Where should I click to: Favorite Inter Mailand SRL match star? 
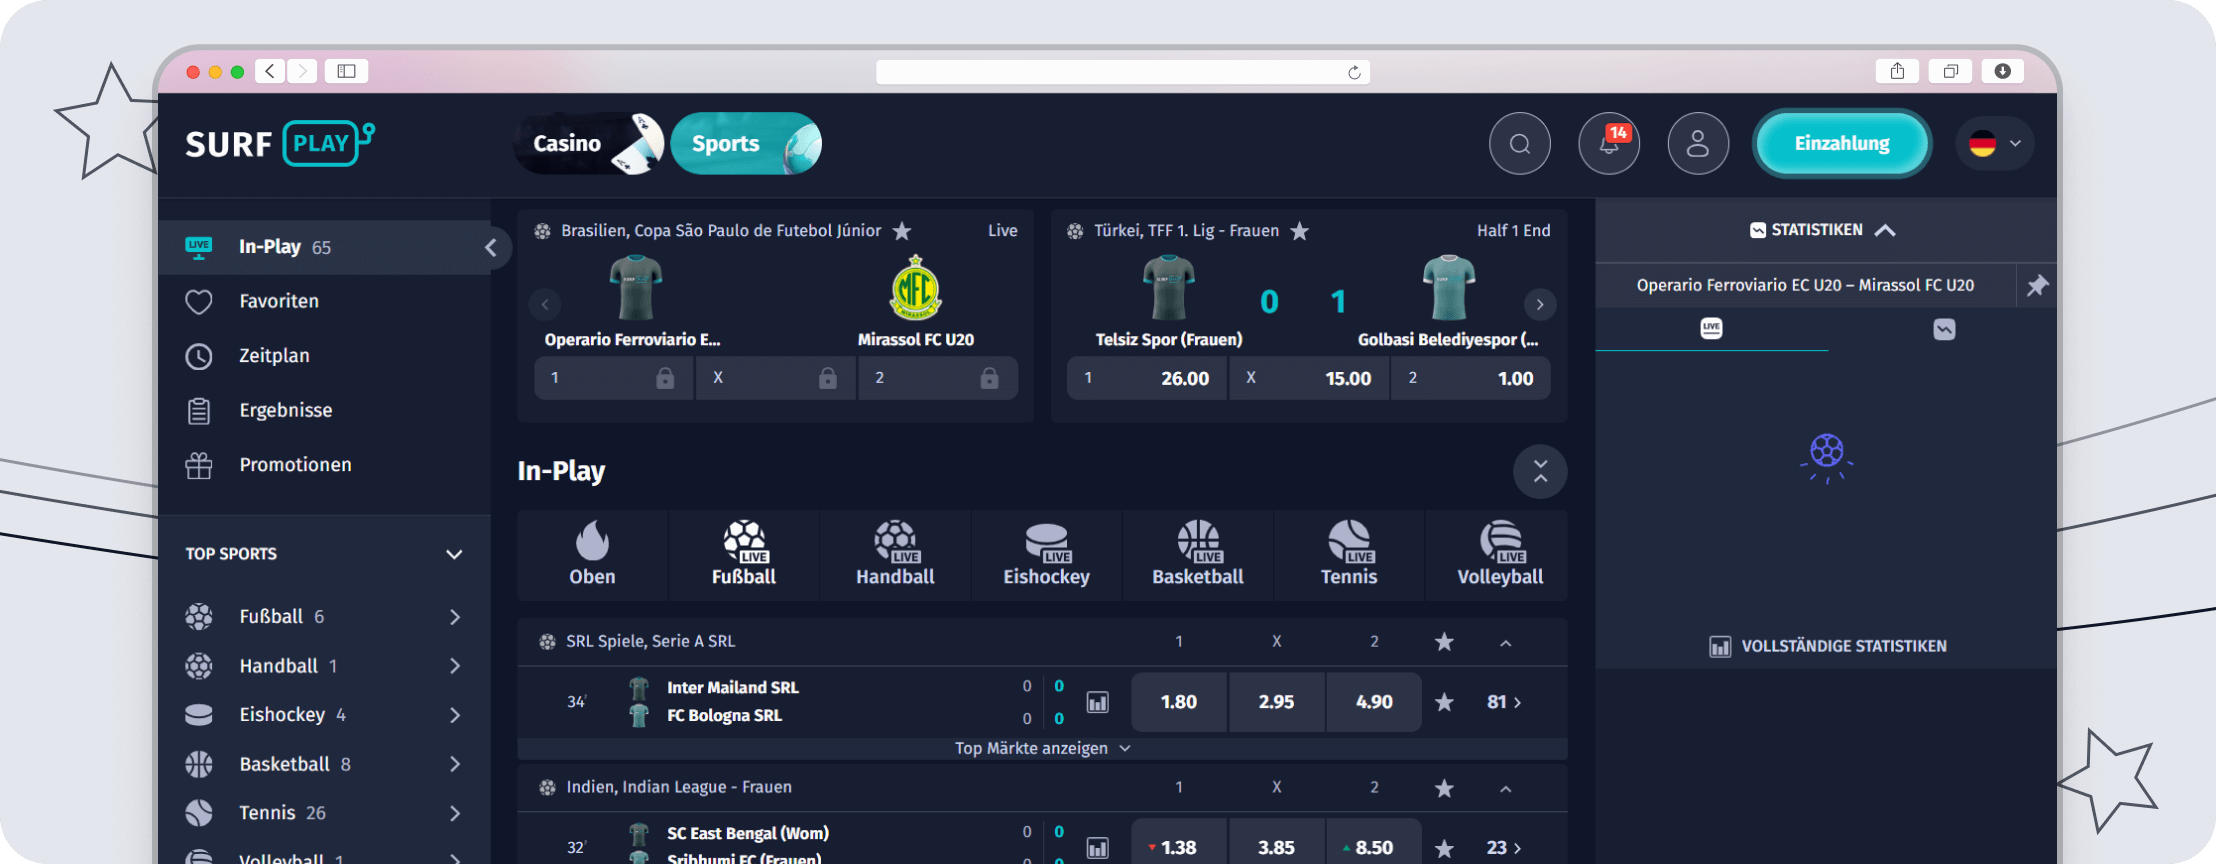tap(1444, 702)
